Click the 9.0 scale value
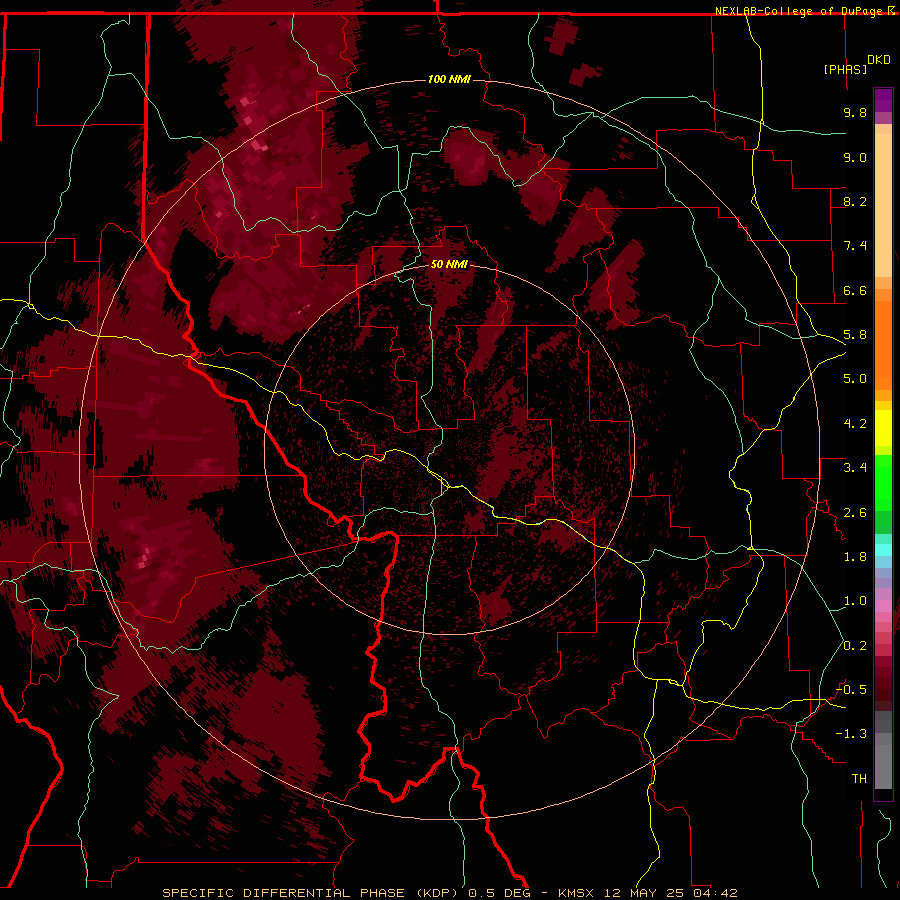Image resolution: width=900 pixels, height=900 pixels. [x=855, y=157]
